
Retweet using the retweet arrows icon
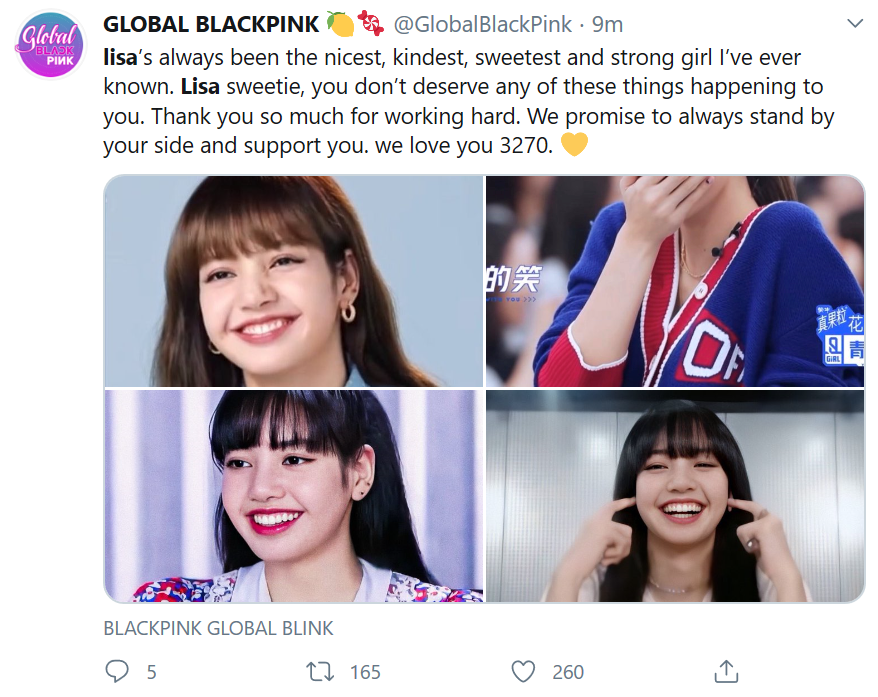pos(320,671)
